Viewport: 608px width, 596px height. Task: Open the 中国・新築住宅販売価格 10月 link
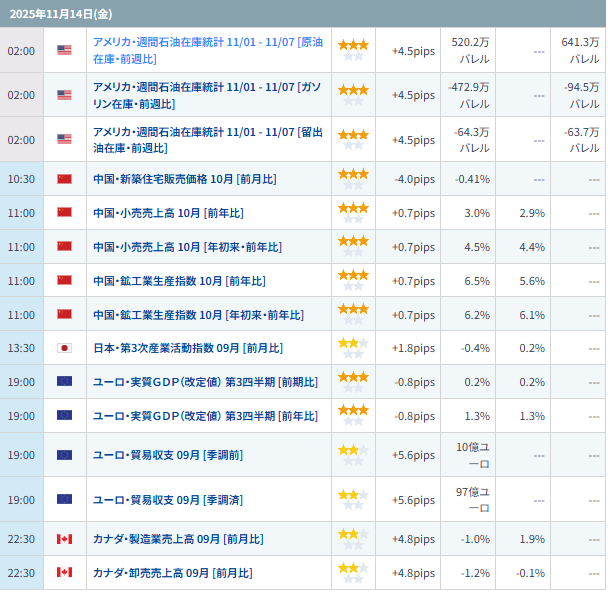pos(184,179)
